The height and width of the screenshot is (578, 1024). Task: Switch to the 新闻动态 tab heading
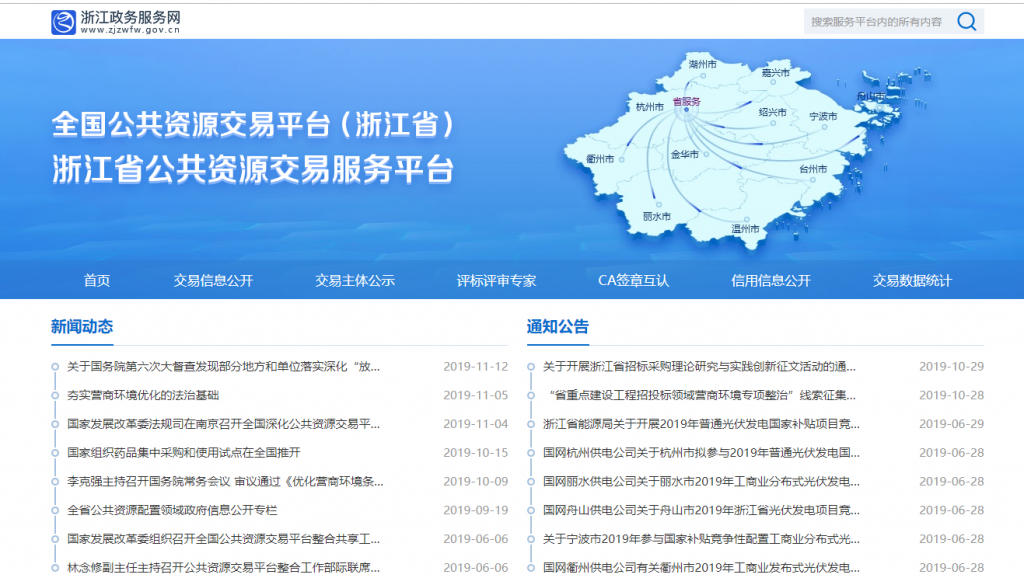click(x=82, y=327)
